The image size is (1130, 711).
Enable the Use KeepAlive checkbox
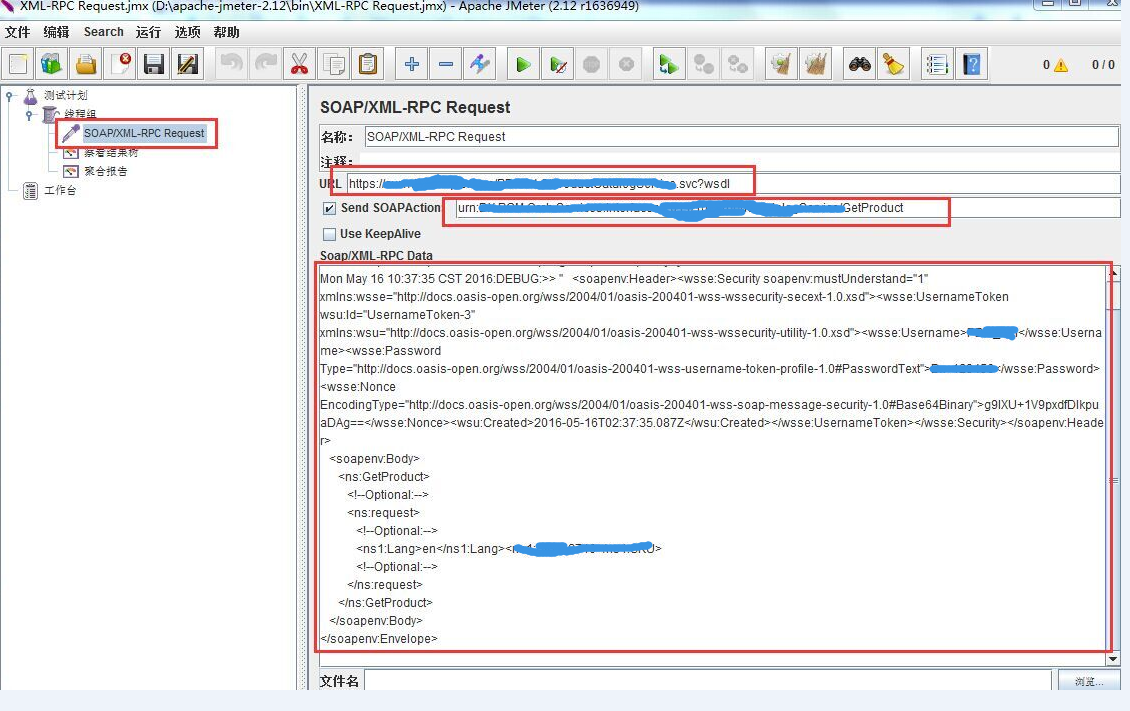coord(329,234)
